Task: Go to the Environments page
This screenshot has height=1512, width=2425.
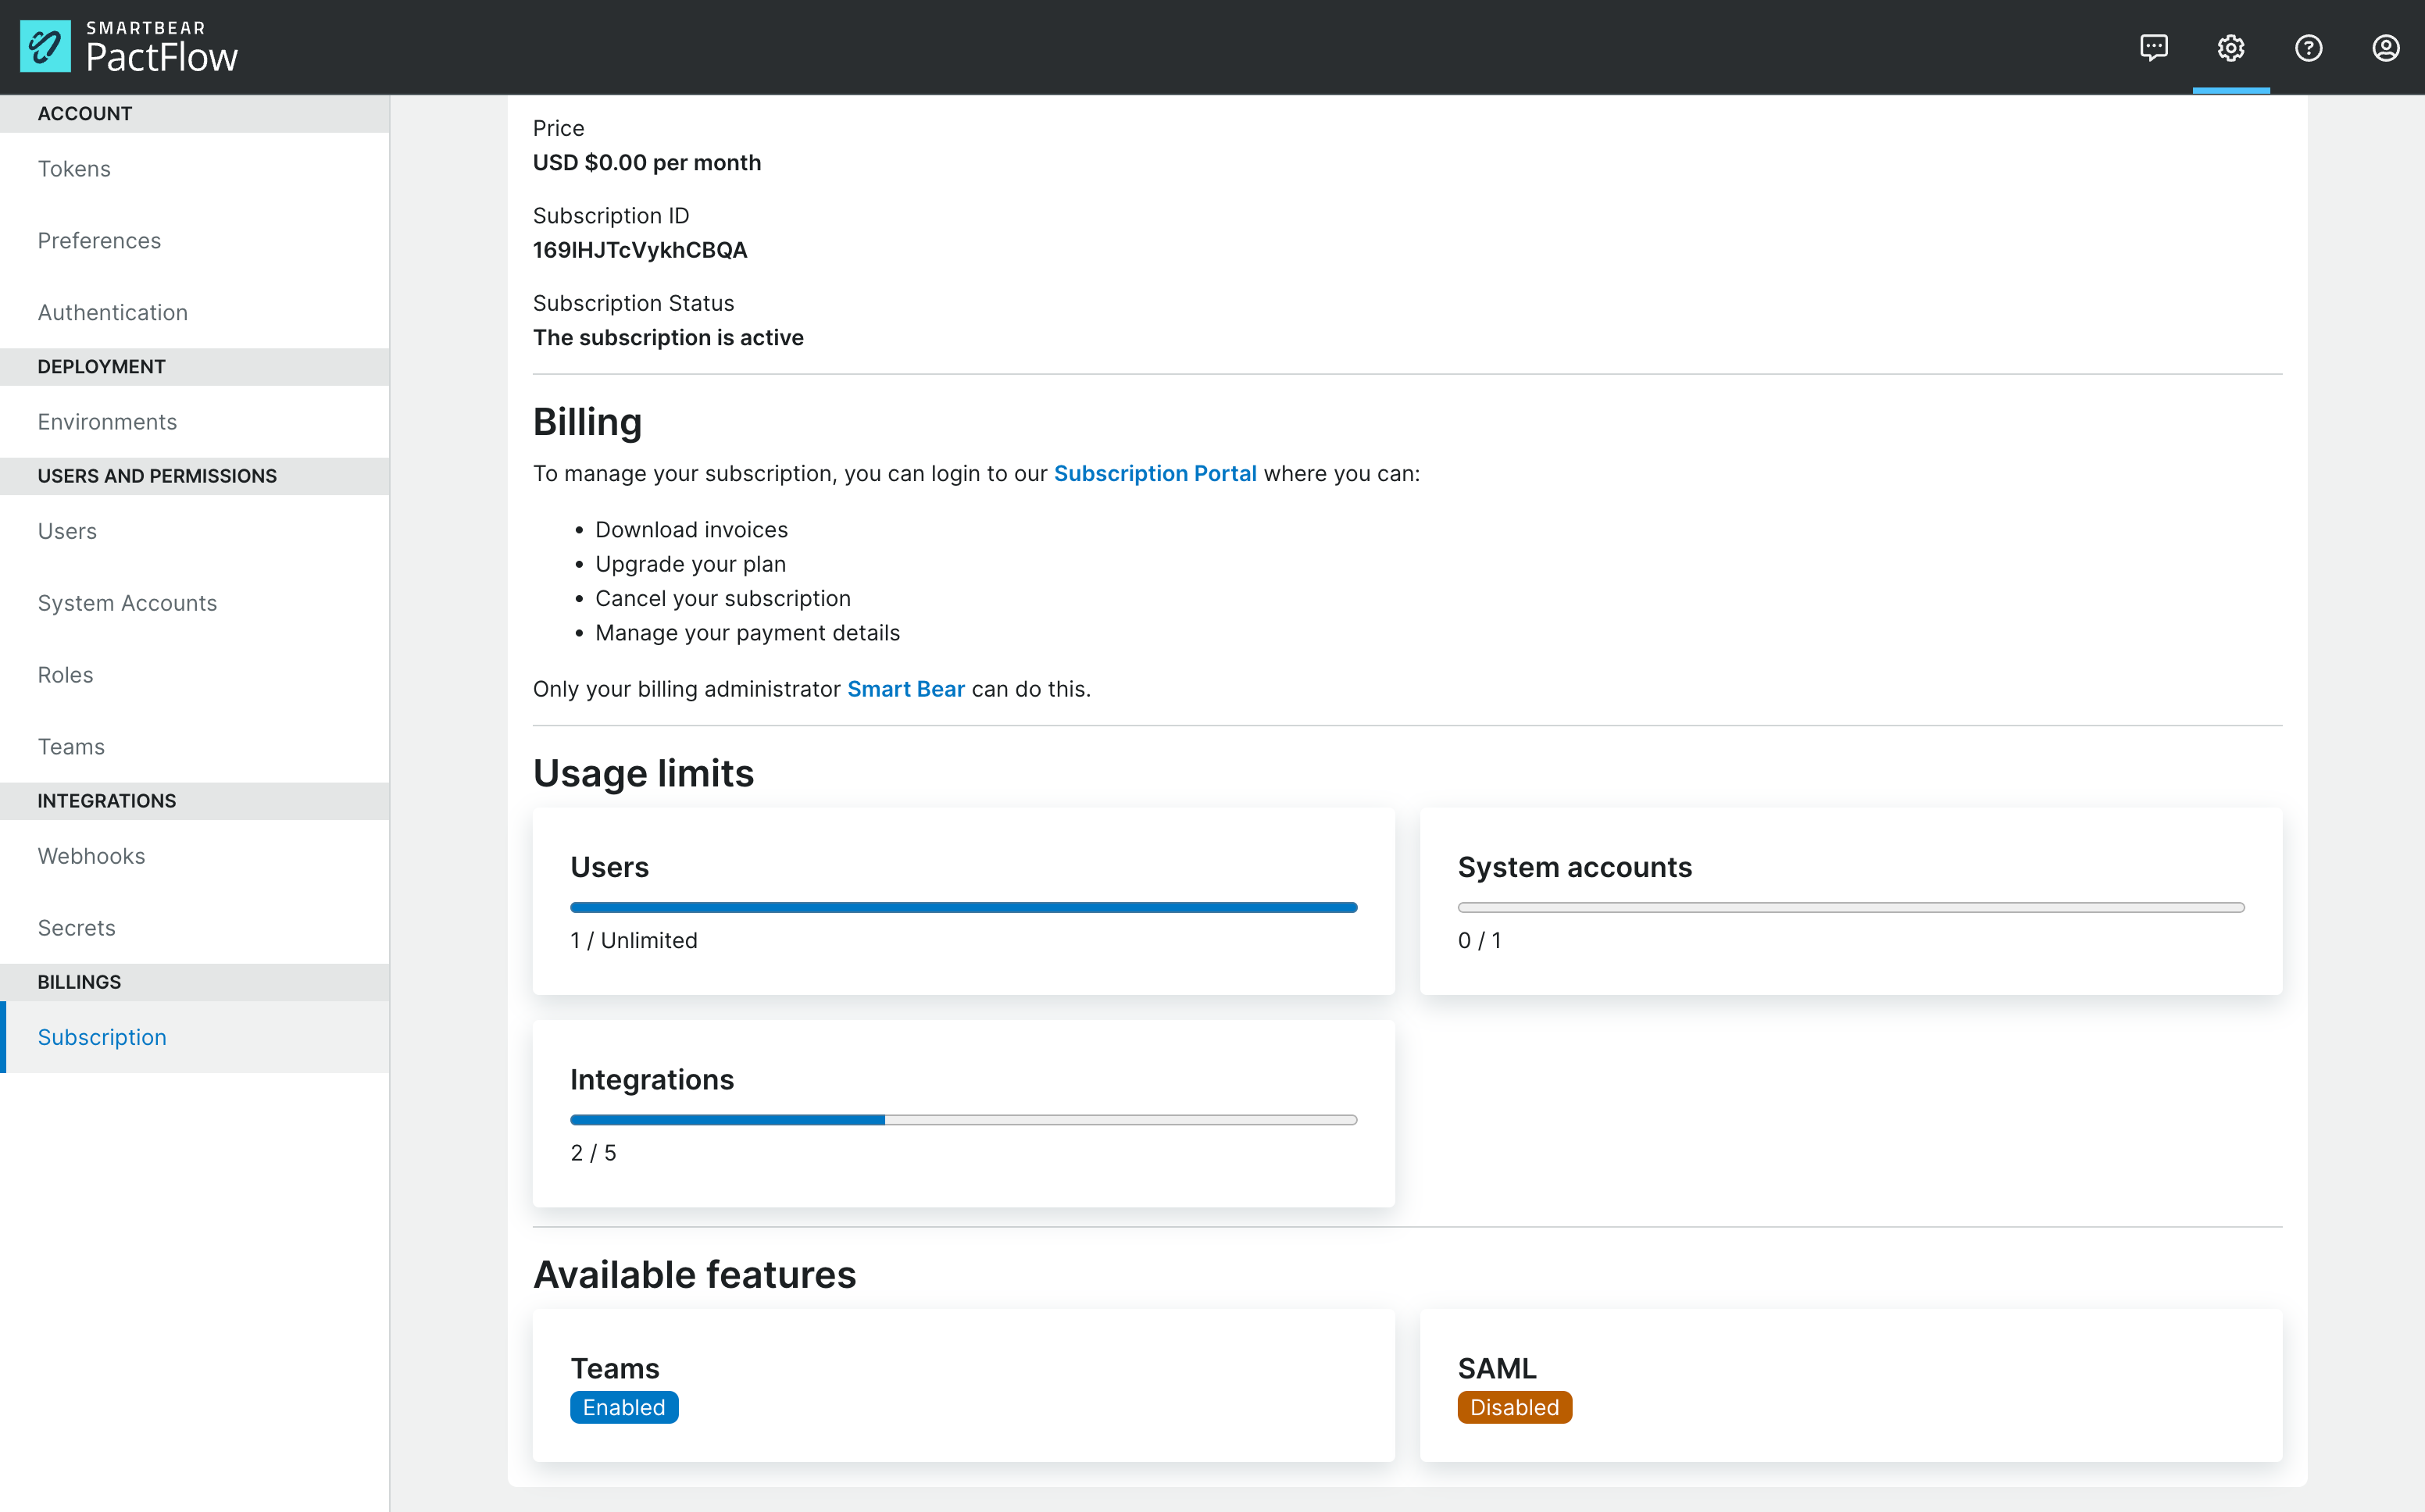Action: [106, 421]
